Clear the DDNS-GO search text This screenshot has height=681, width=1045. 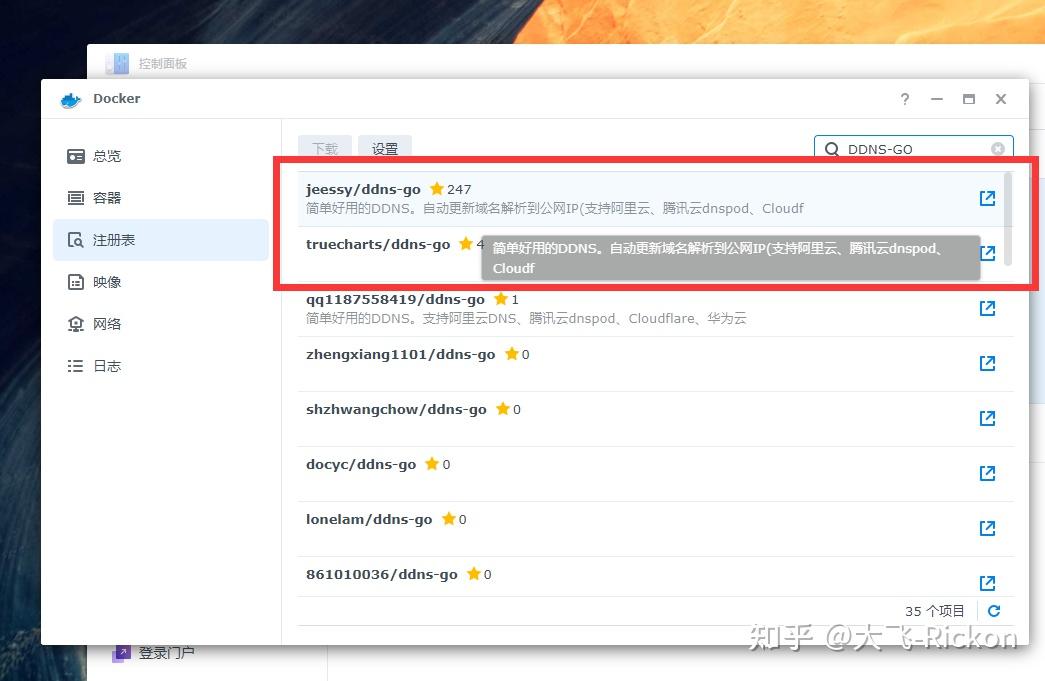pyautogui.click(x=997, y=149)
